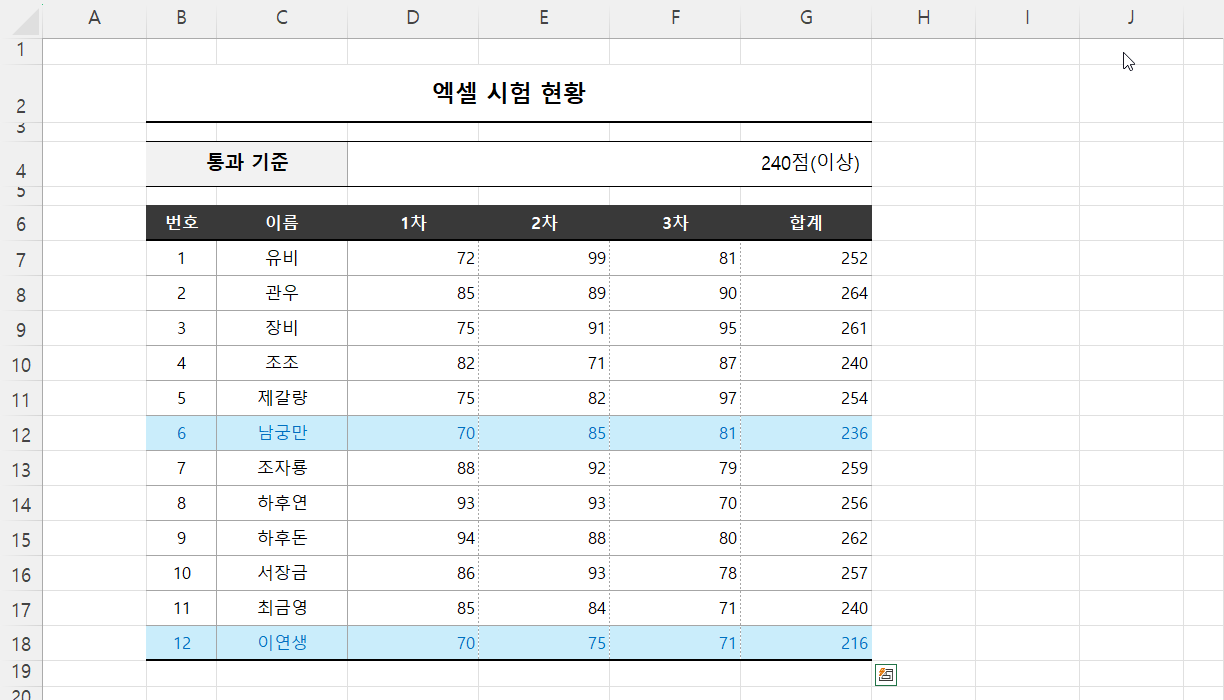1224x700 pixels.
Task: Click the 2차 score 99 for 유비
Action: (x=544, y=258)
